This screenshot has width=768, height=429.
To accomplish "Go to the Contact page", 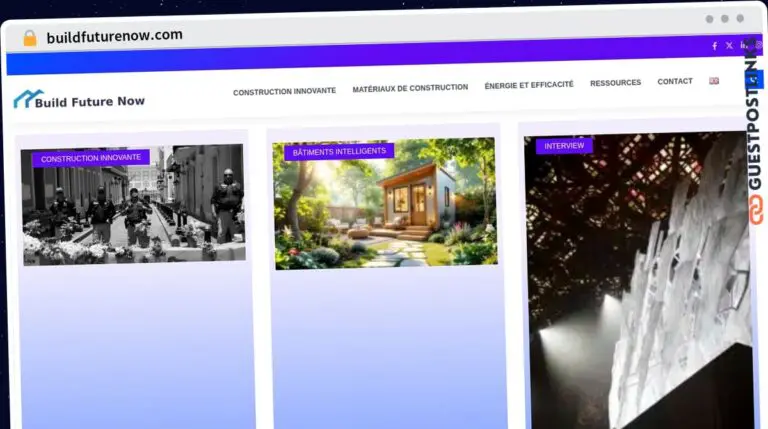I will pyautogui.click(x=675, y=82).
